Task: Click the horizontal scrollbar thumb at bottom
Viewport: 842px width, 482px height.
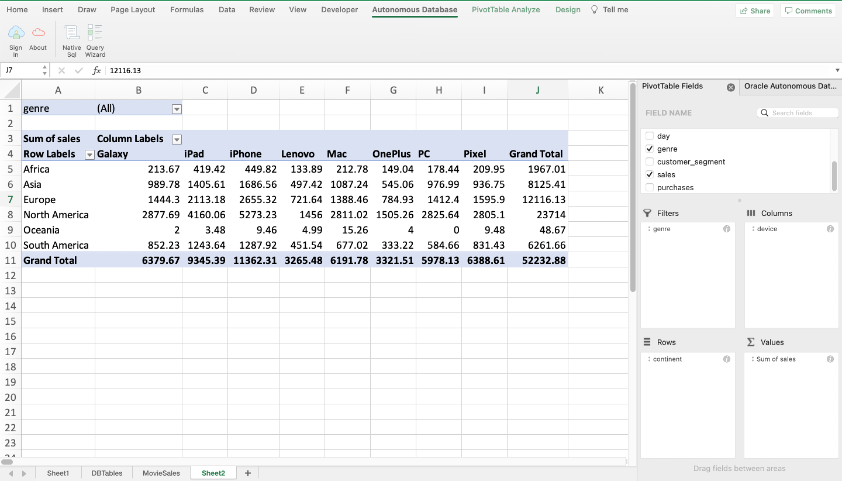Action: tap(7, 462)
